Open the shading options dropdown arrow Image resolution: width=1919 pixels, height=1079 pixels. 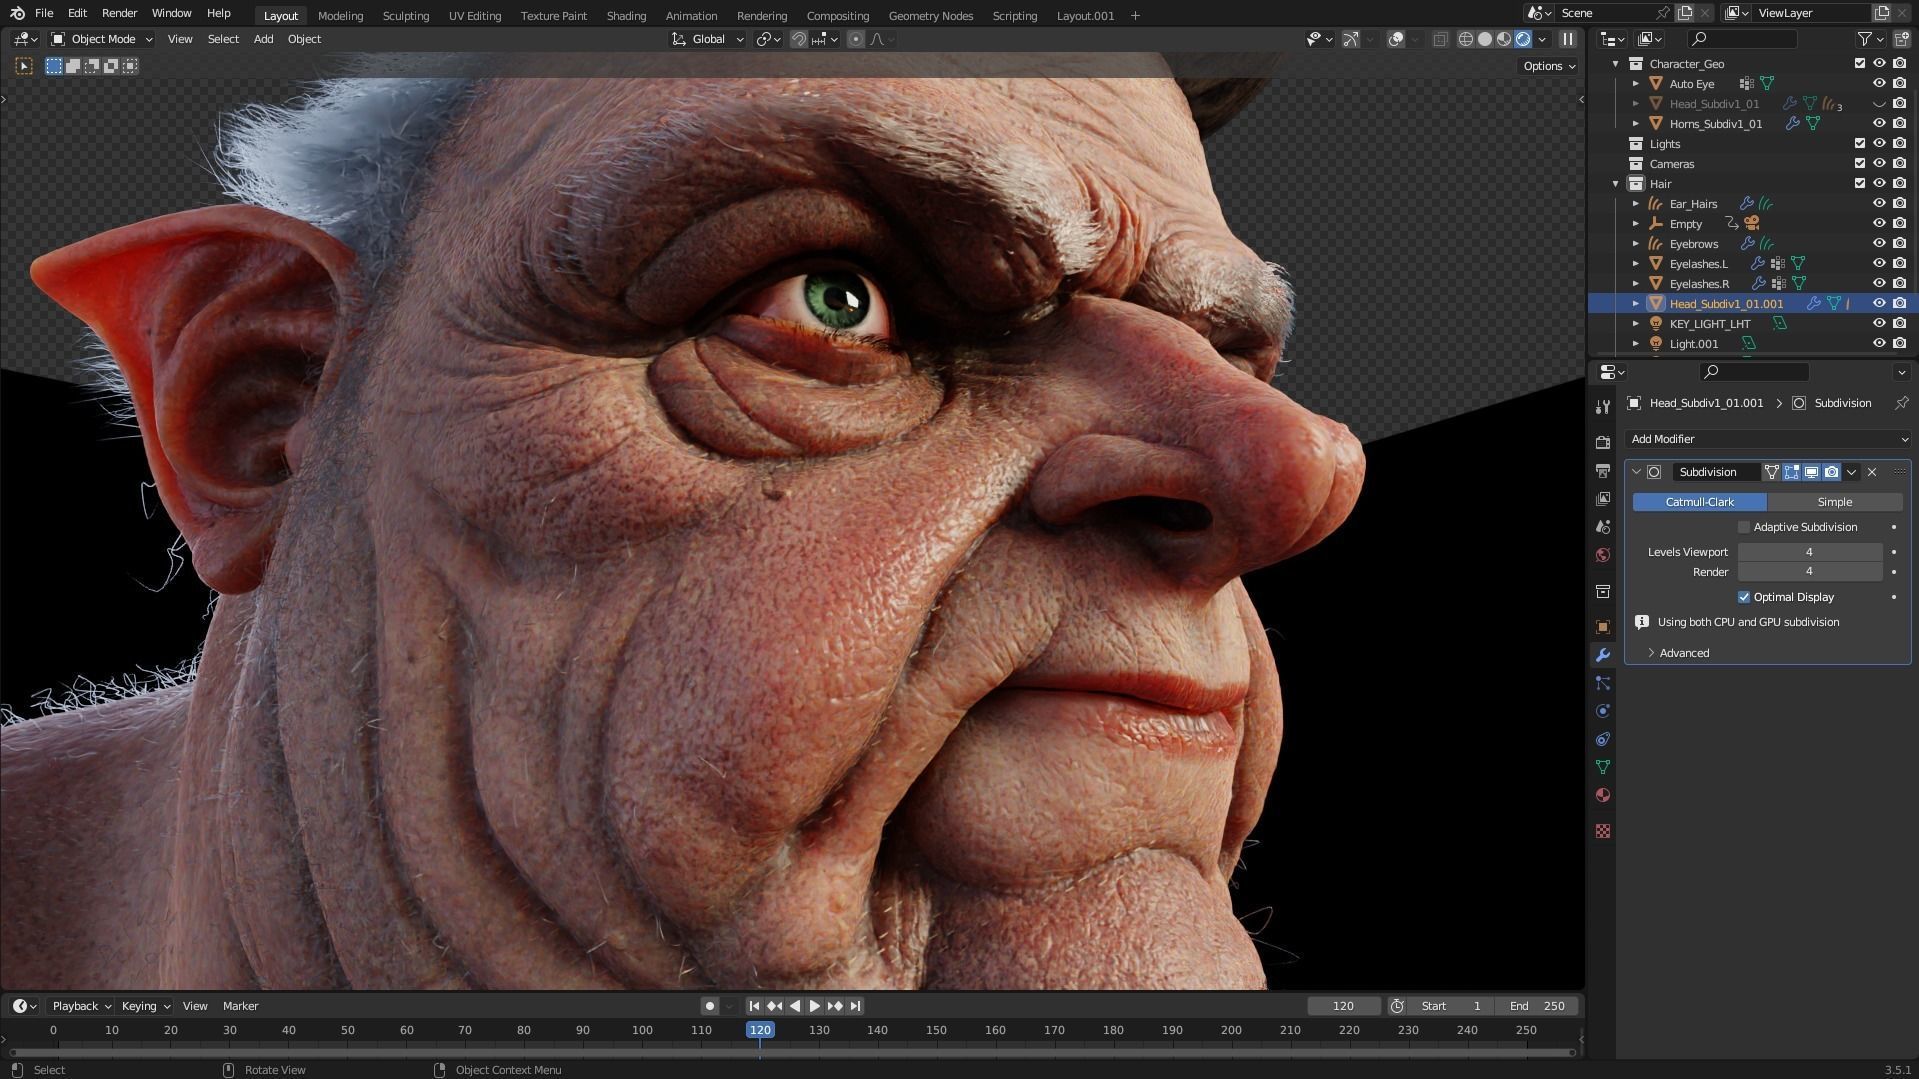[1542, 39]
